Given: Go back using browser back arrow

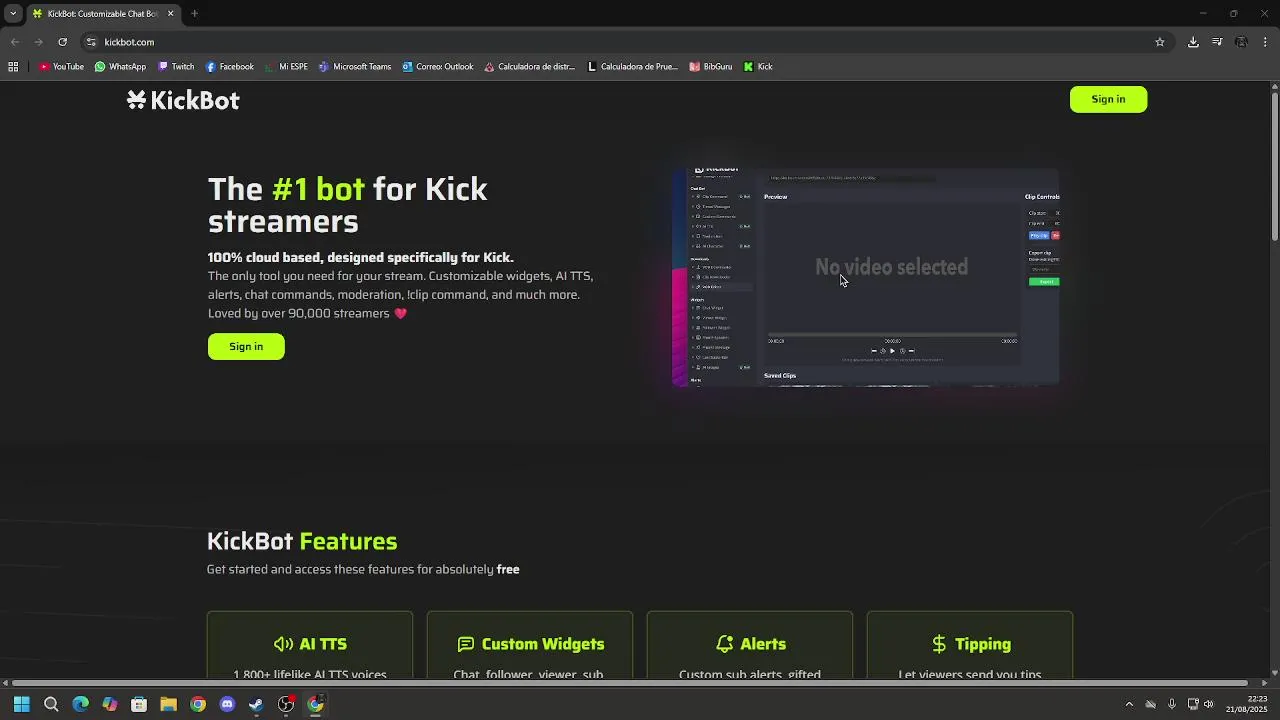Looking at the screenshot, I should (15, 42).
